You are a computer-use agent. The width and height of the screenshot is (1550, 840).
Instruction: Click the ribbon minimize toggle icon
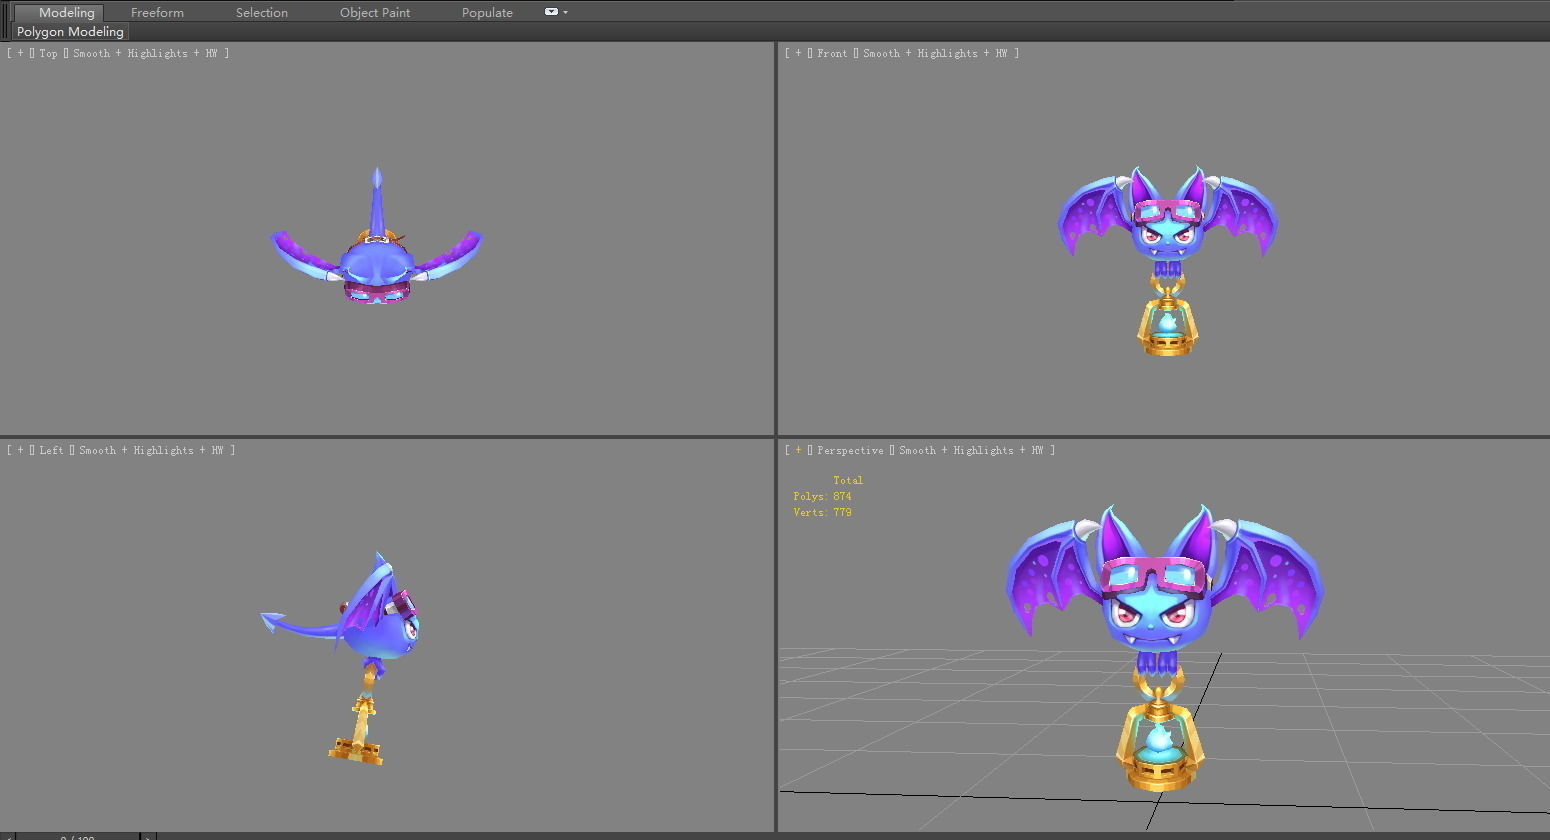551,12
